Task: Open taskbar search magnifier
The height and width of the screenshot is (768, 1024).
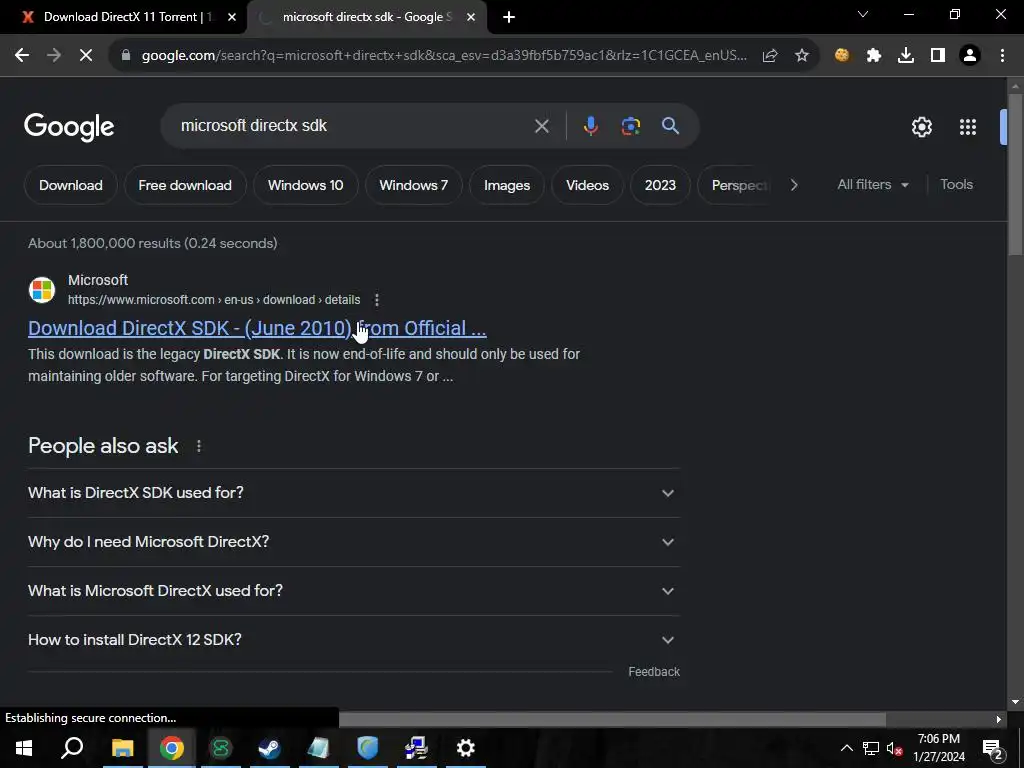Action: point(72,748)
